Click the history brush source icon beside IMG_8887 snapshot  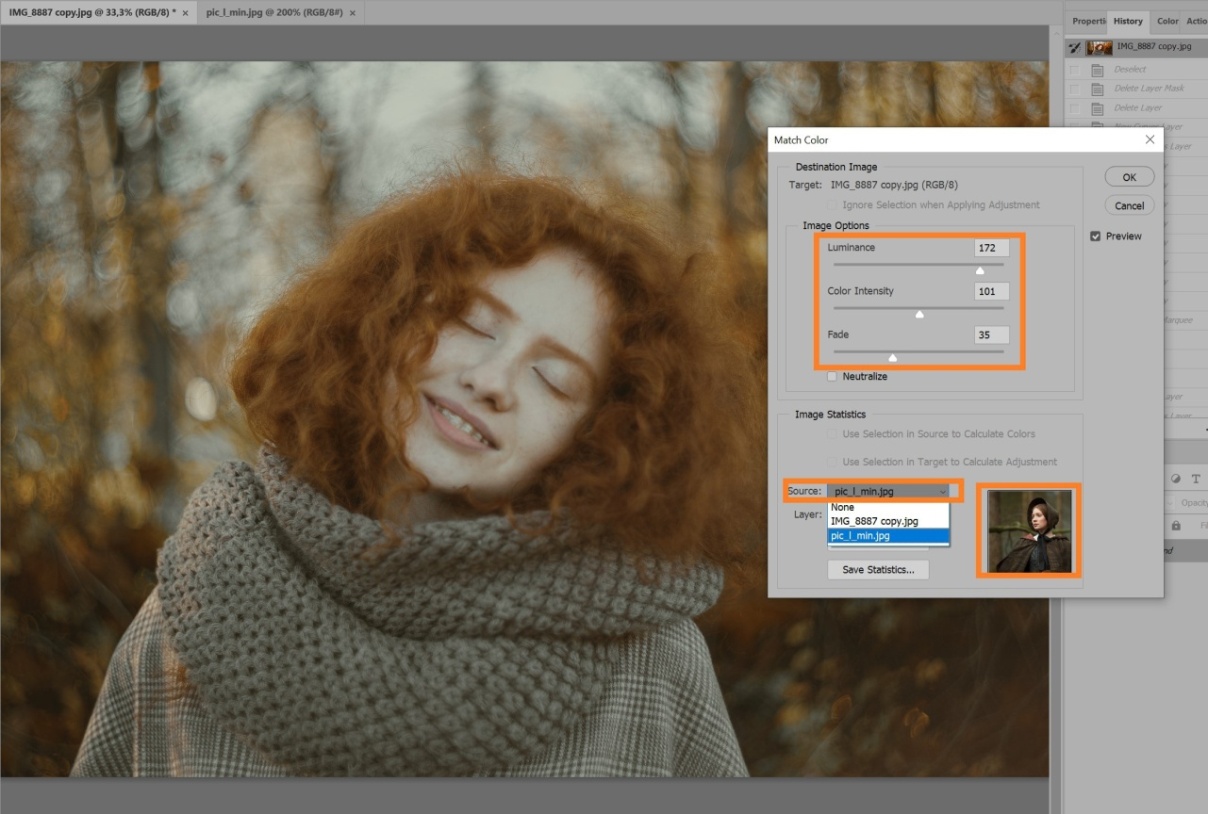point(1074,47)
